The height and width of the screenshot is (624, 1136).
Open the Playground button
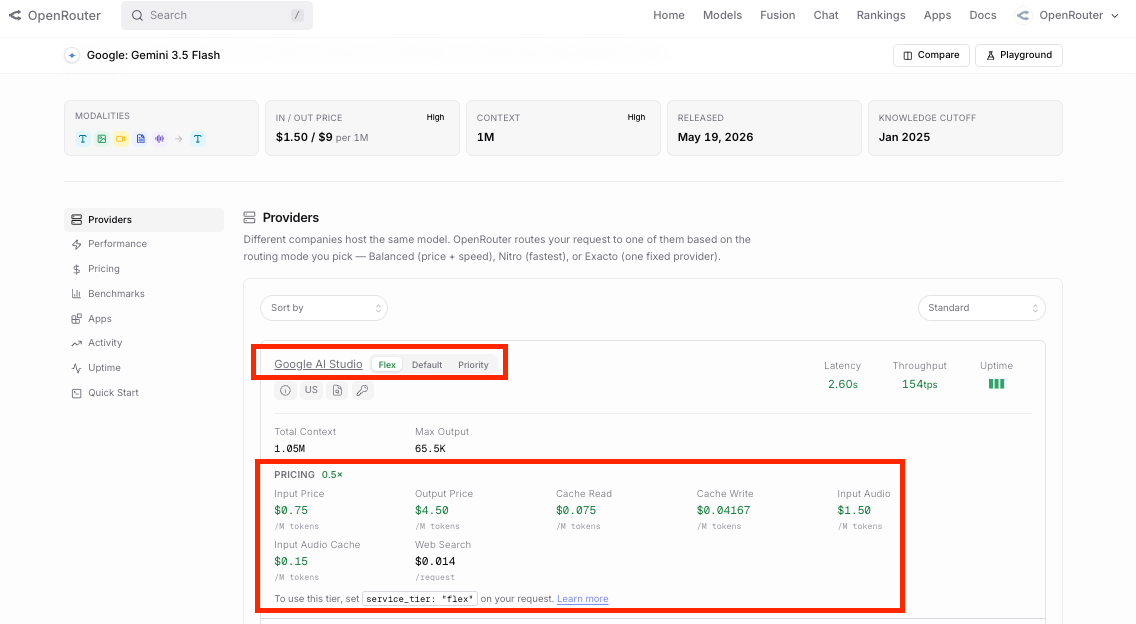(1019, 55)
